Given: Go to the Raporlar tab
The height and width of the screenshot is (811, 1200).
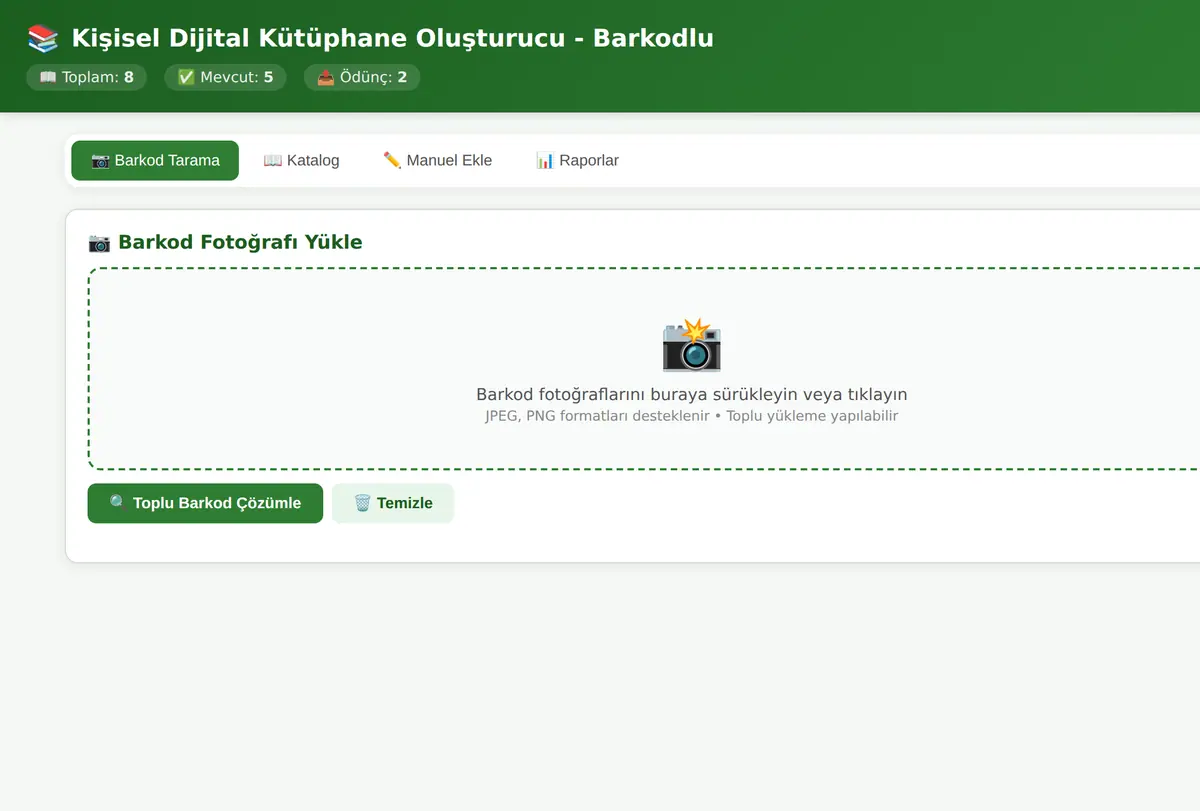Looking at the screenshot, I should point(577,161).
